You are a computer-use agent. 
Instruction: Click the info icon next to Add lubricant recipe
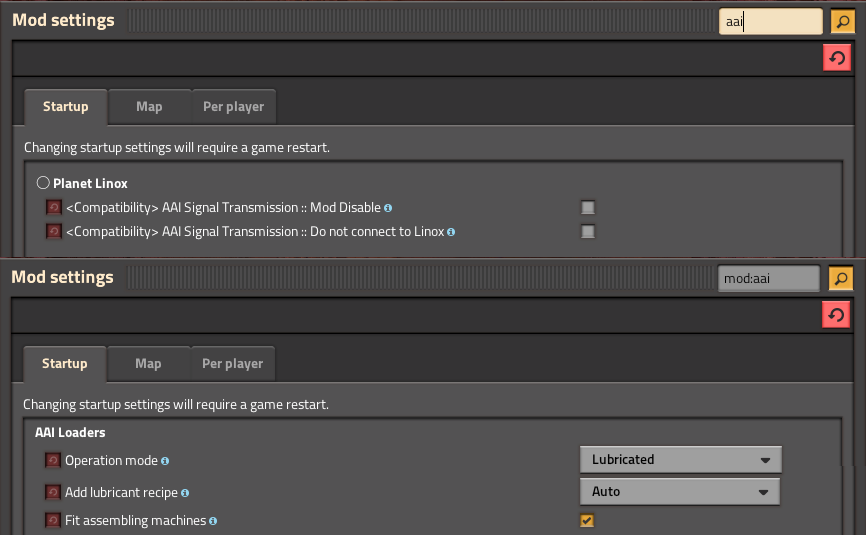(x=186, y=492)
